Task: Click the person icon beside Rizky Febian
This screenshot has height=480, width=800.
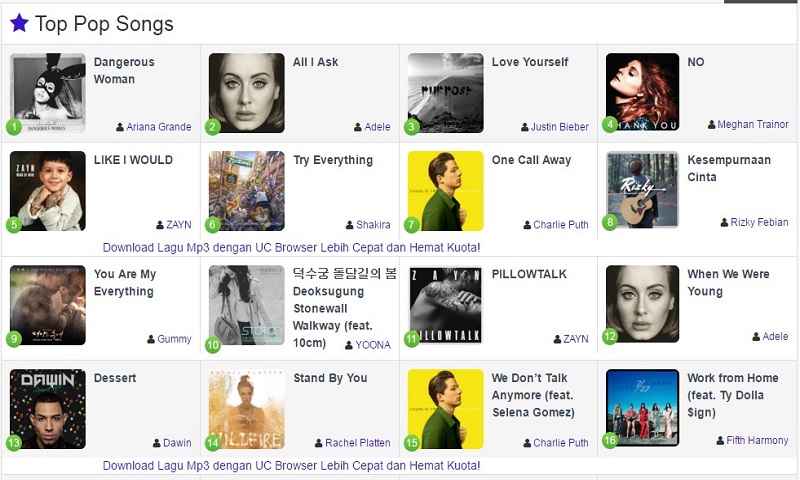Action: tap(724, 222)
